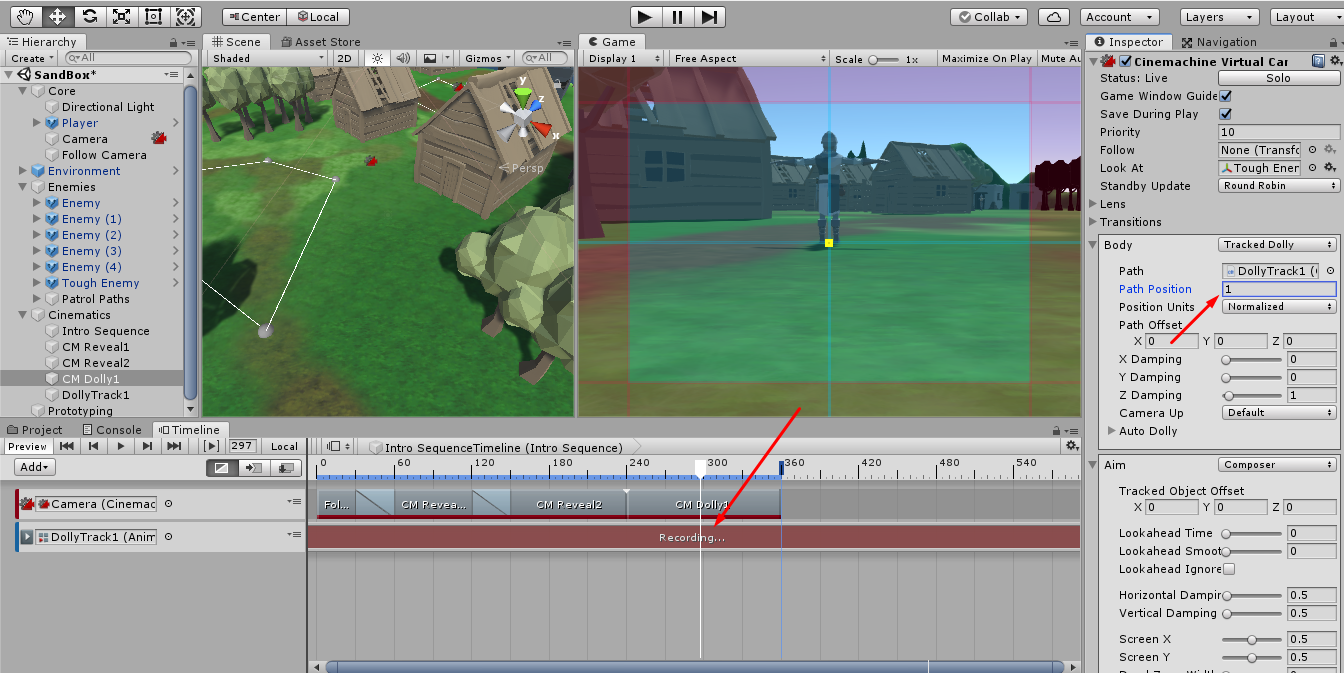
Task: Select the Rotate tool
Action: click(92, 16)
